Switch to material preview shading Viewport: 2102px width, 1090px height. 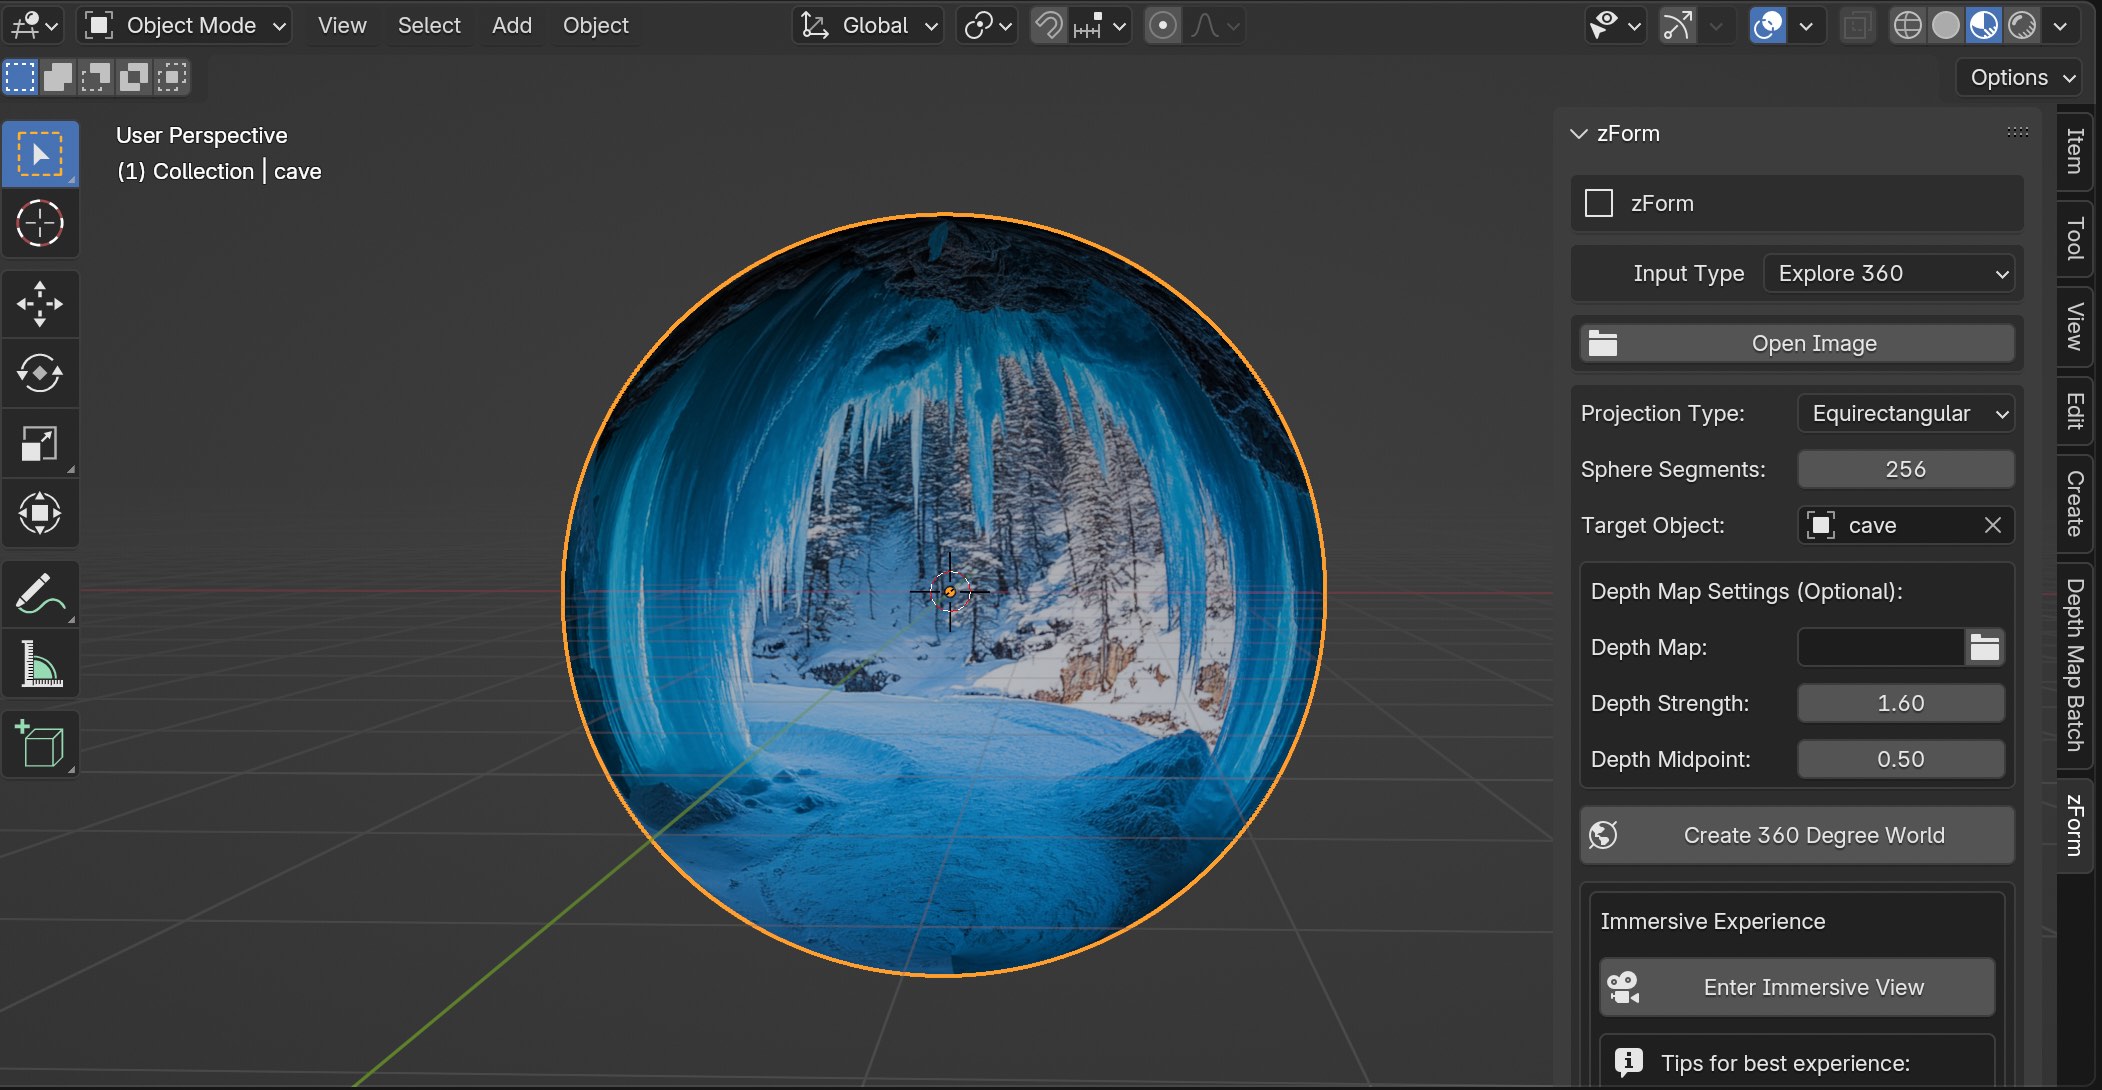[x=1984, y=25]
